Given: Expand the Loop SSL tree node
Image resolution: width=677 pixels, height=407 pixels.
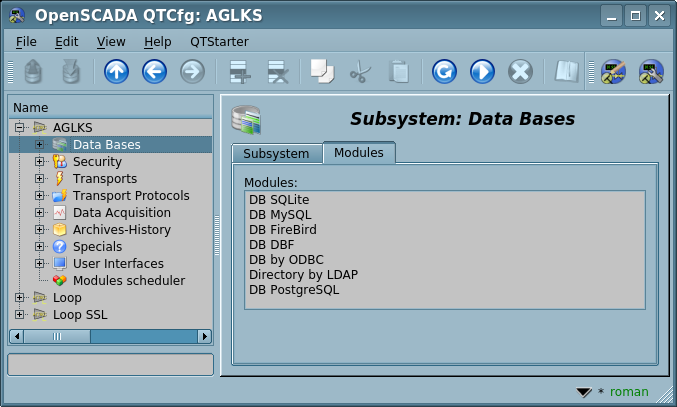Looking at the screenshot, I should pyautogui.click(x=20, y=315).
